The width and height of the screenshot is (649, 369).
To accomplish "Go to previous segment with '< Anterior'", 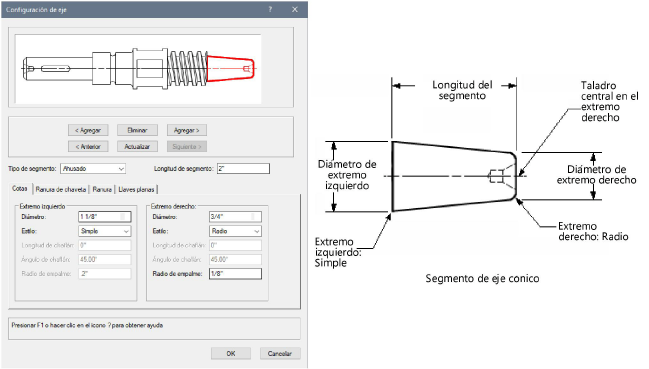I will click(x=88, y=146).
